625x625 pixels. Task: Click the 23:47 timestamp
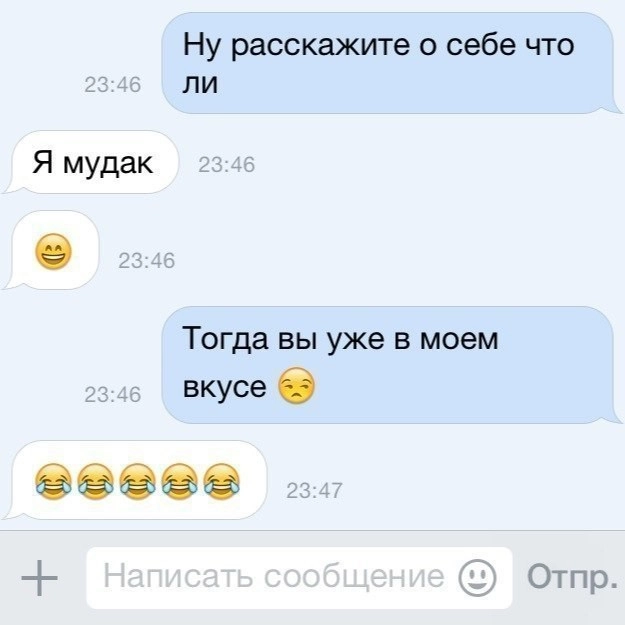(x=314, y=491)
